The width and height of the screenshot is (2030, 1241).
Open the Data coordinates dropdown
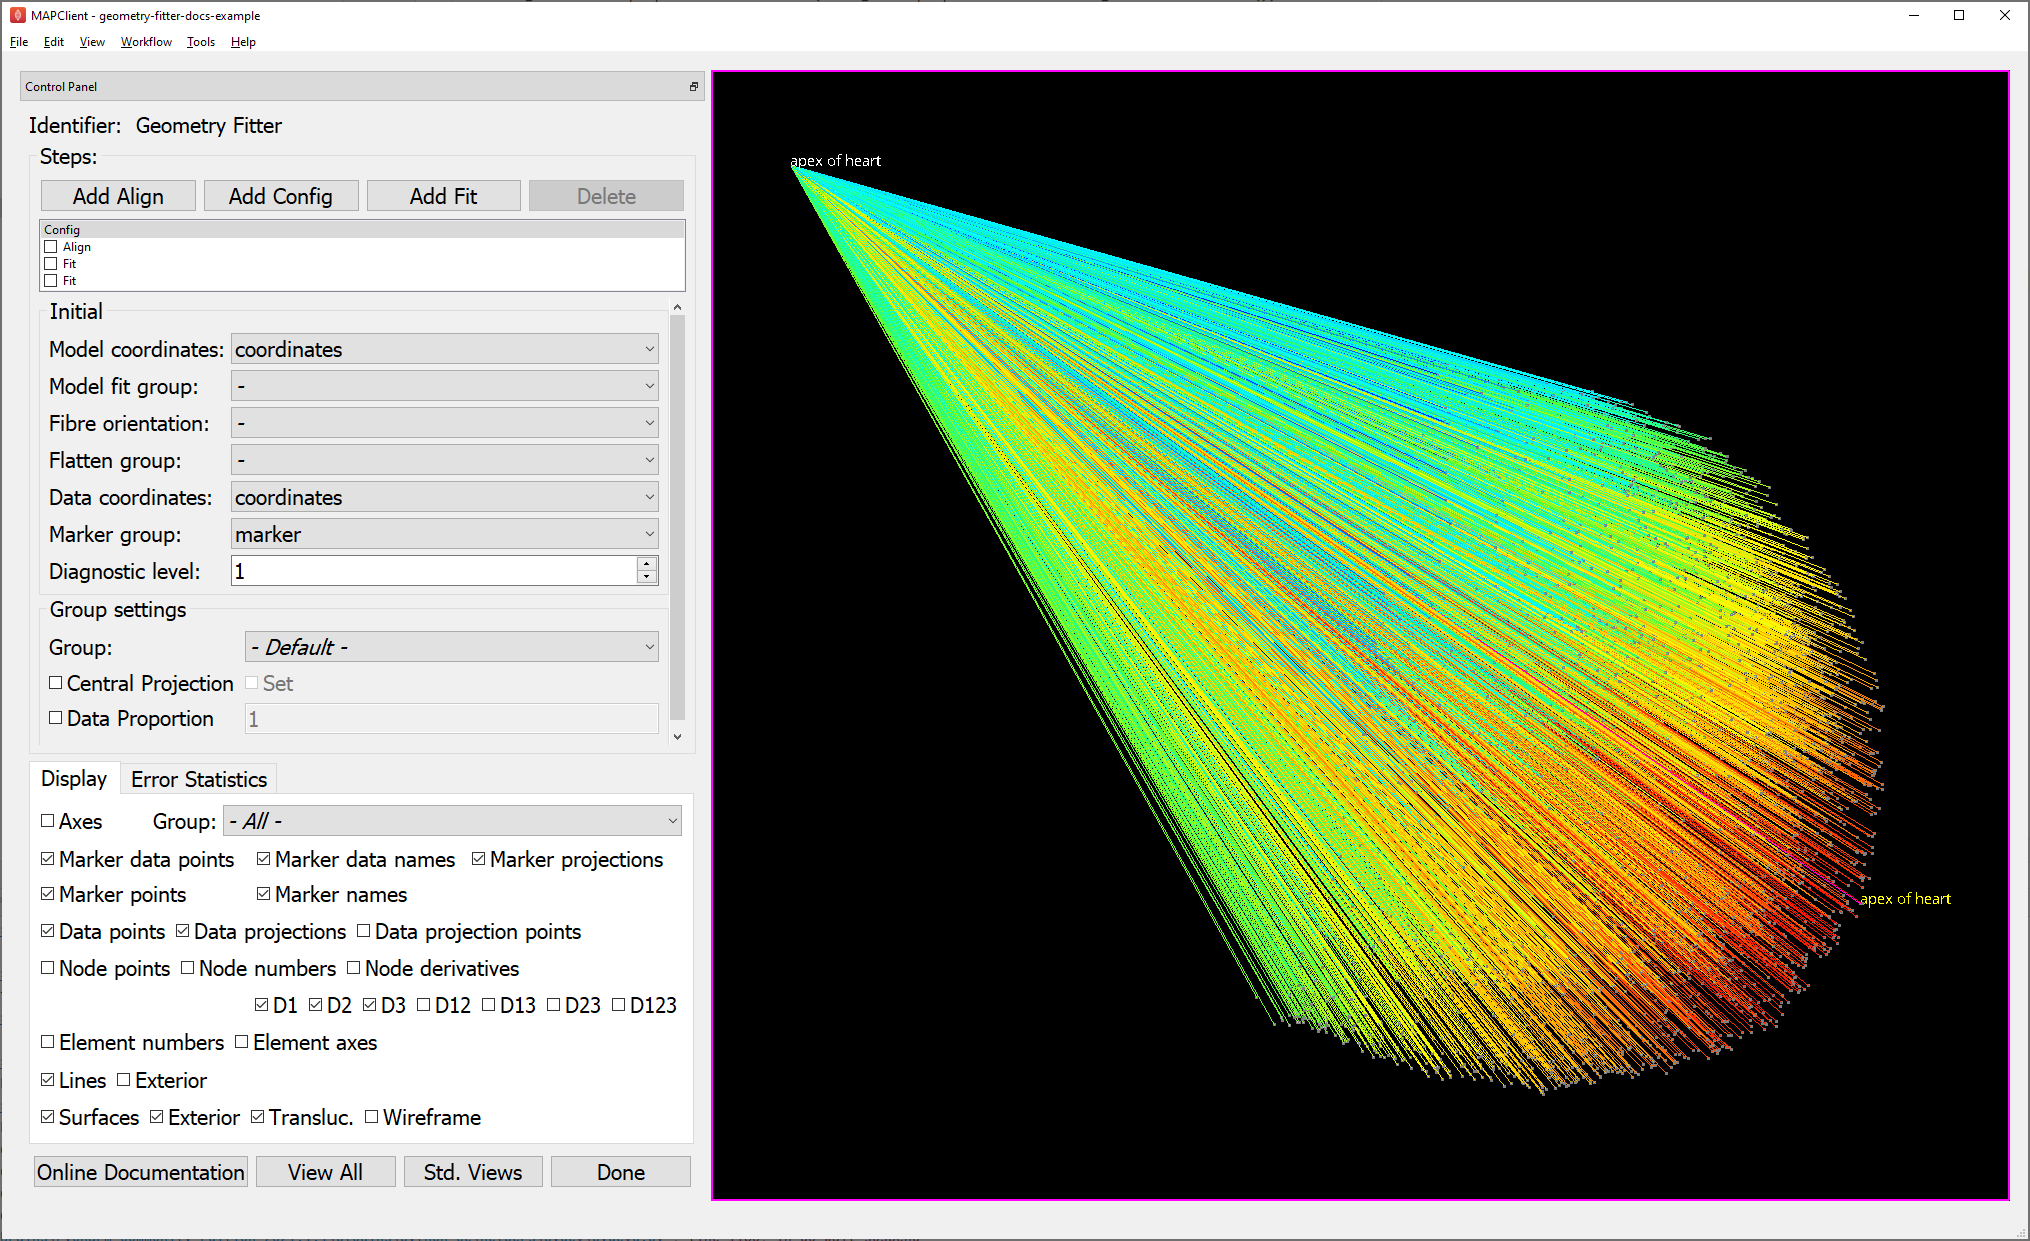(445, 497)
